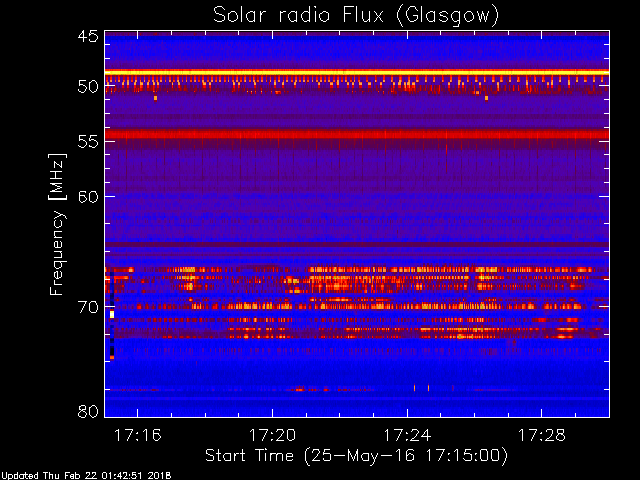Click the plot title 'Solar radio Flux (Glasgow)'
This screenshot has width=640, height=480.
pos(356,16)
